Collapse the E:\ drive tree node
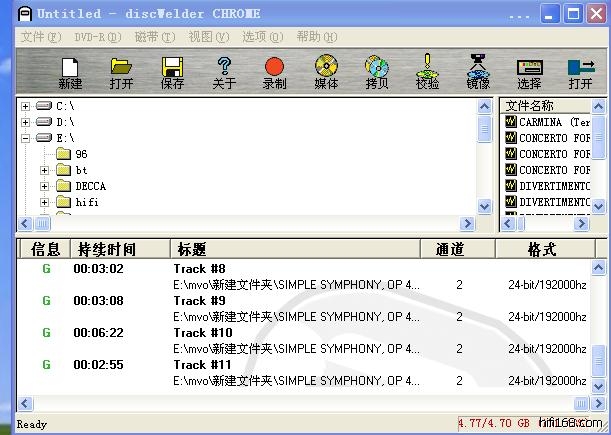Viewport: 611px width, 435px height. click(x=25, y=138)
